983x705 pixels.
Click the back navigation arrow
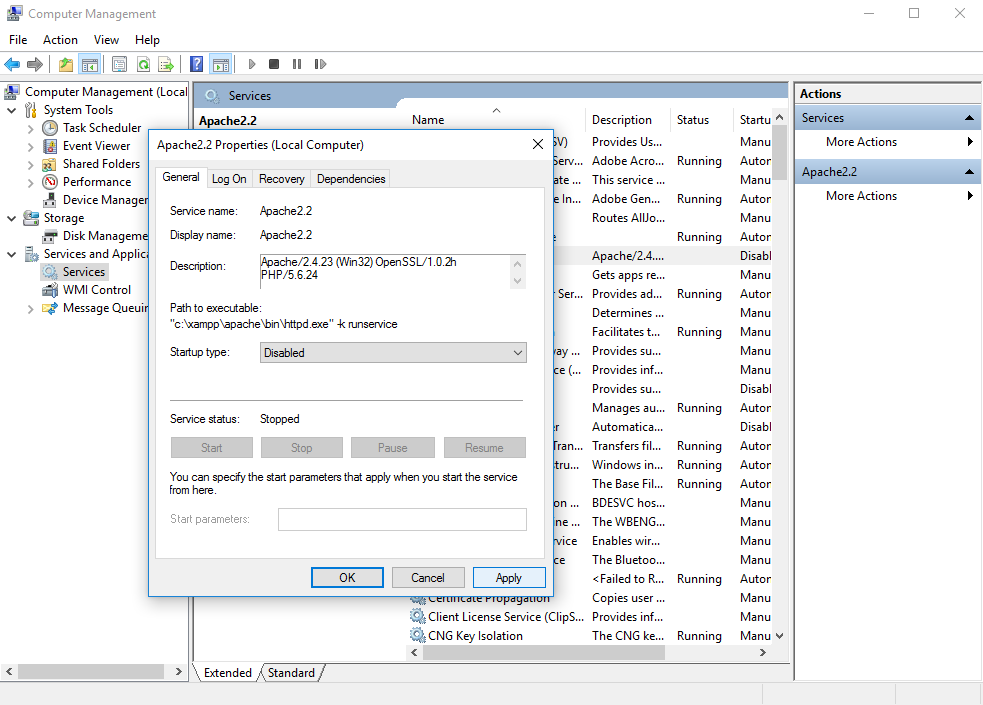click(12, 63)
